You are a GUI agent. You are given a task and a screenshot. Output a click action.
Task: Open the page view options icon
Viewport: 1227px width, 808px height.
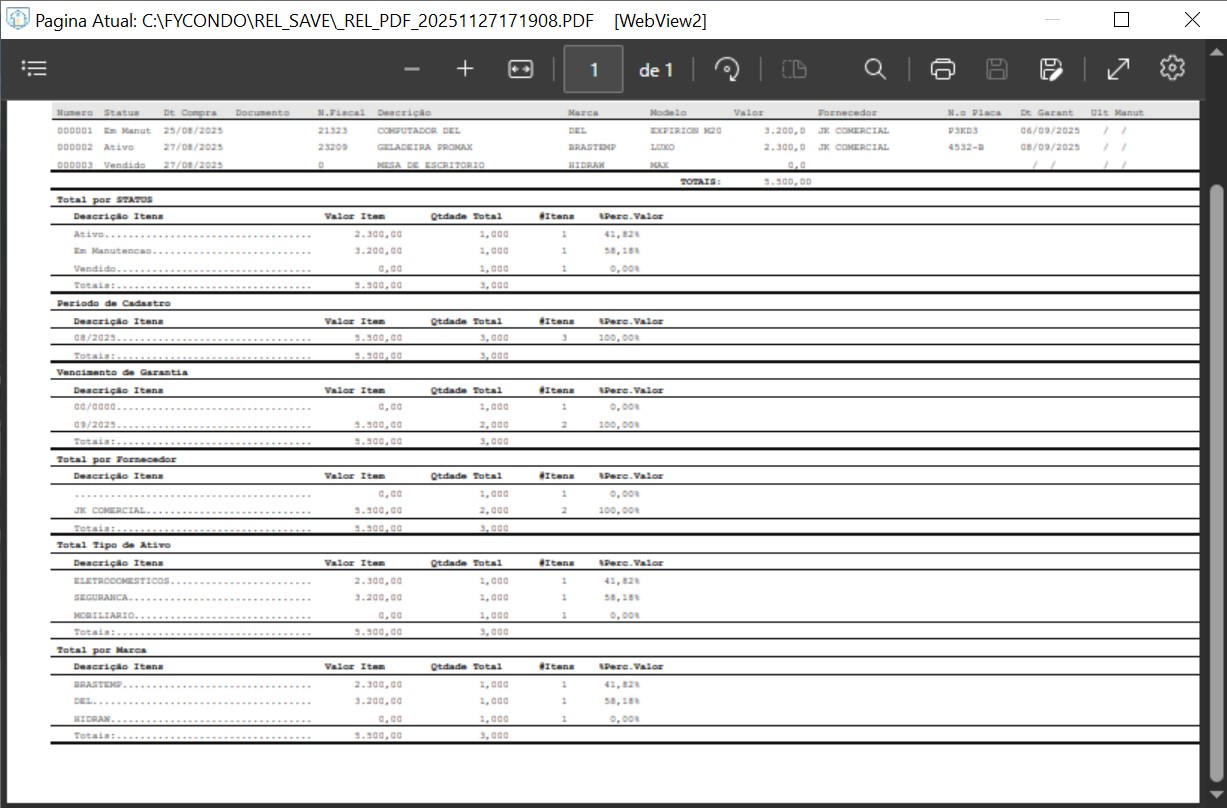click(794, 69)
